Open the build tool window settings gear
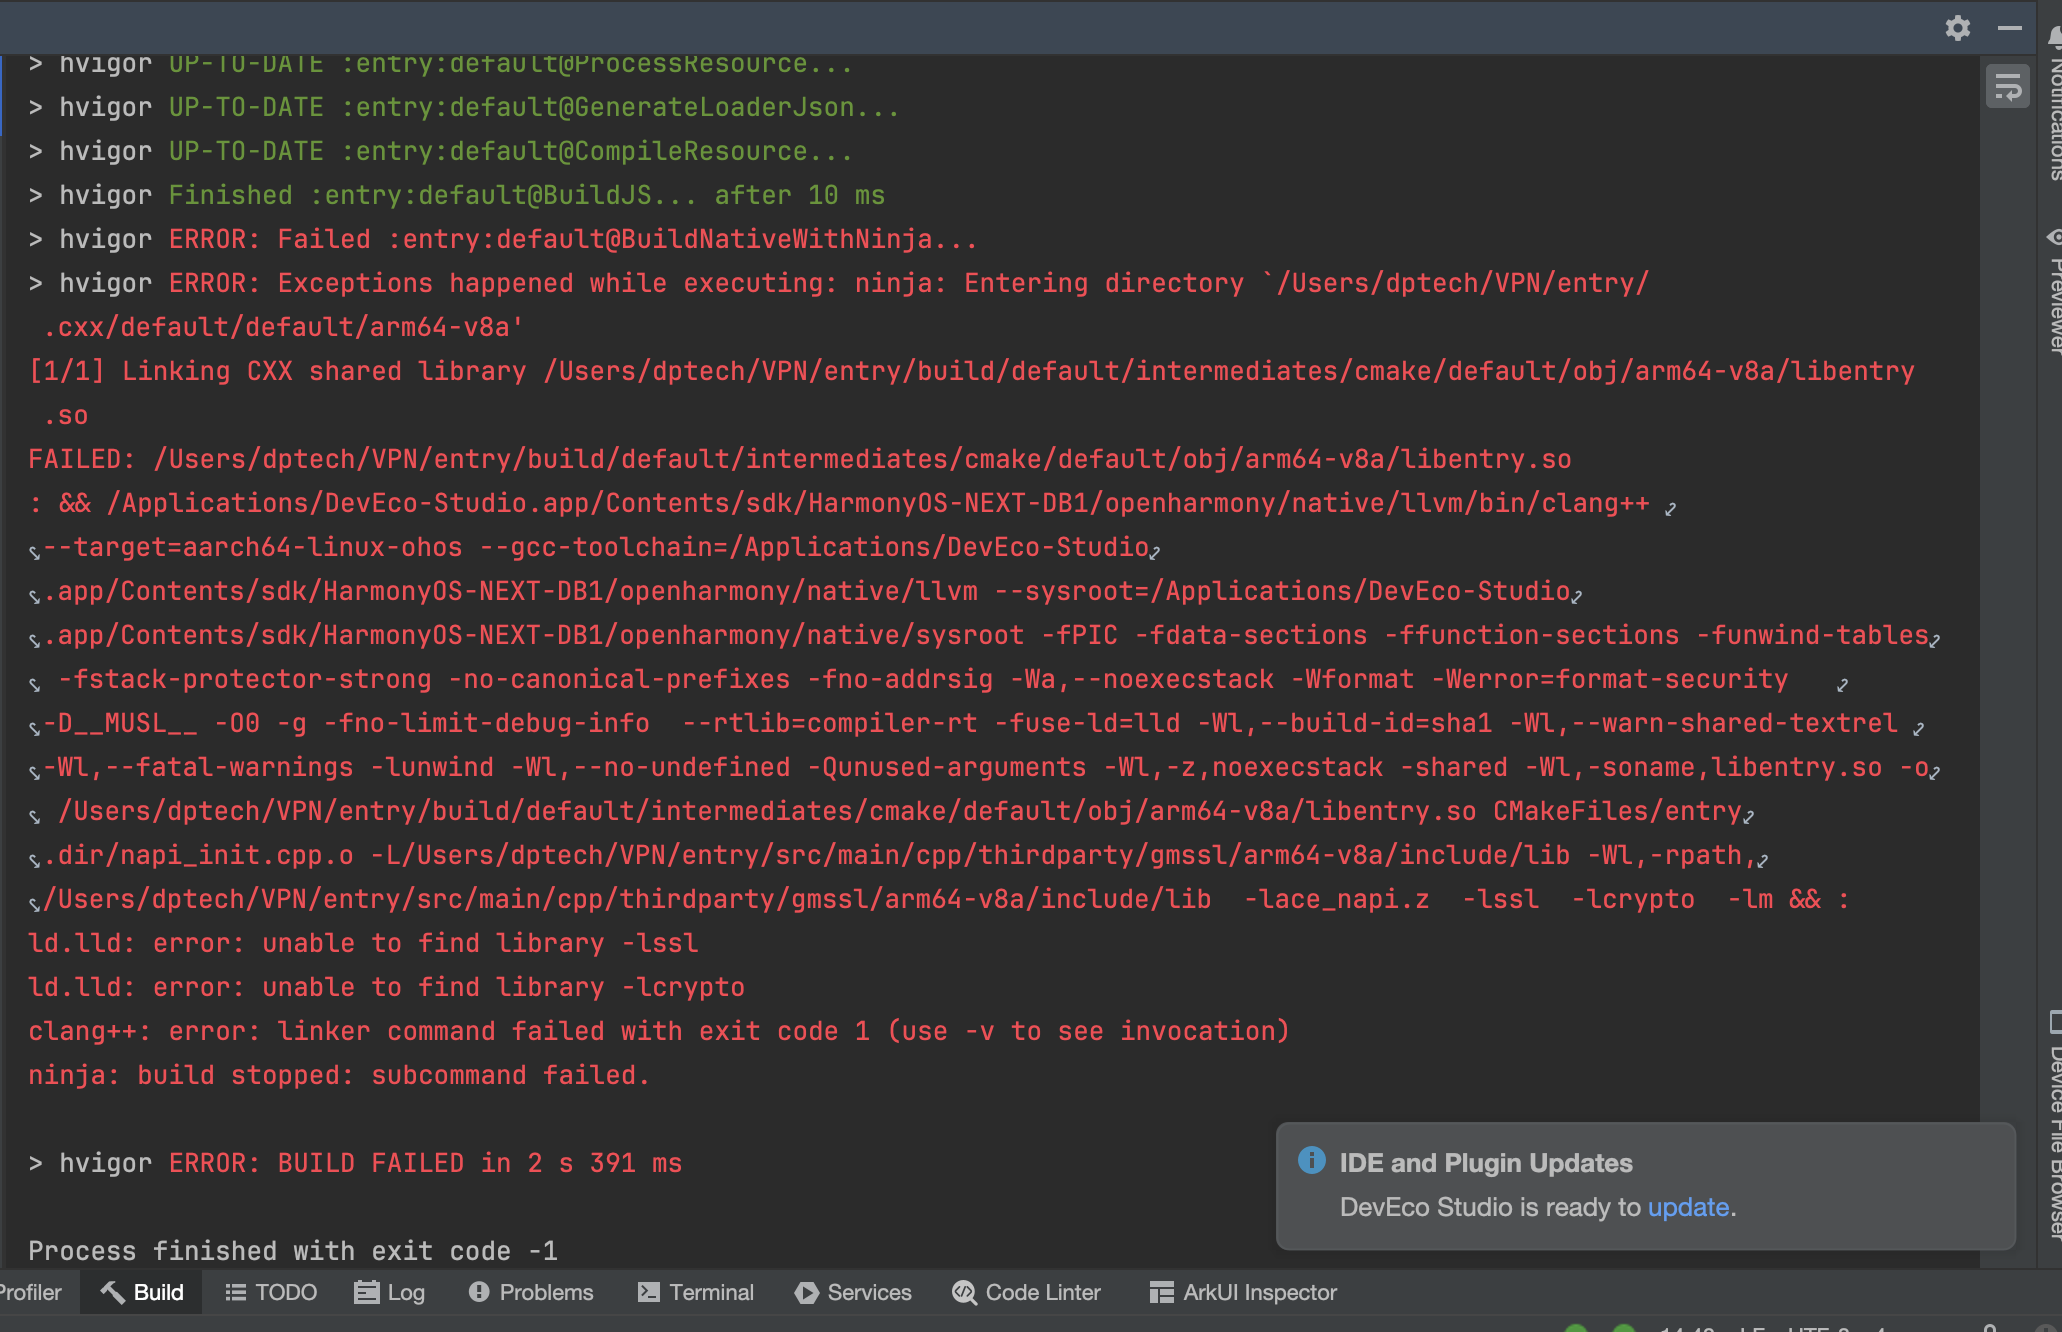The height and width of the screenshot is (1332, 2062). tap(1957, 28)
